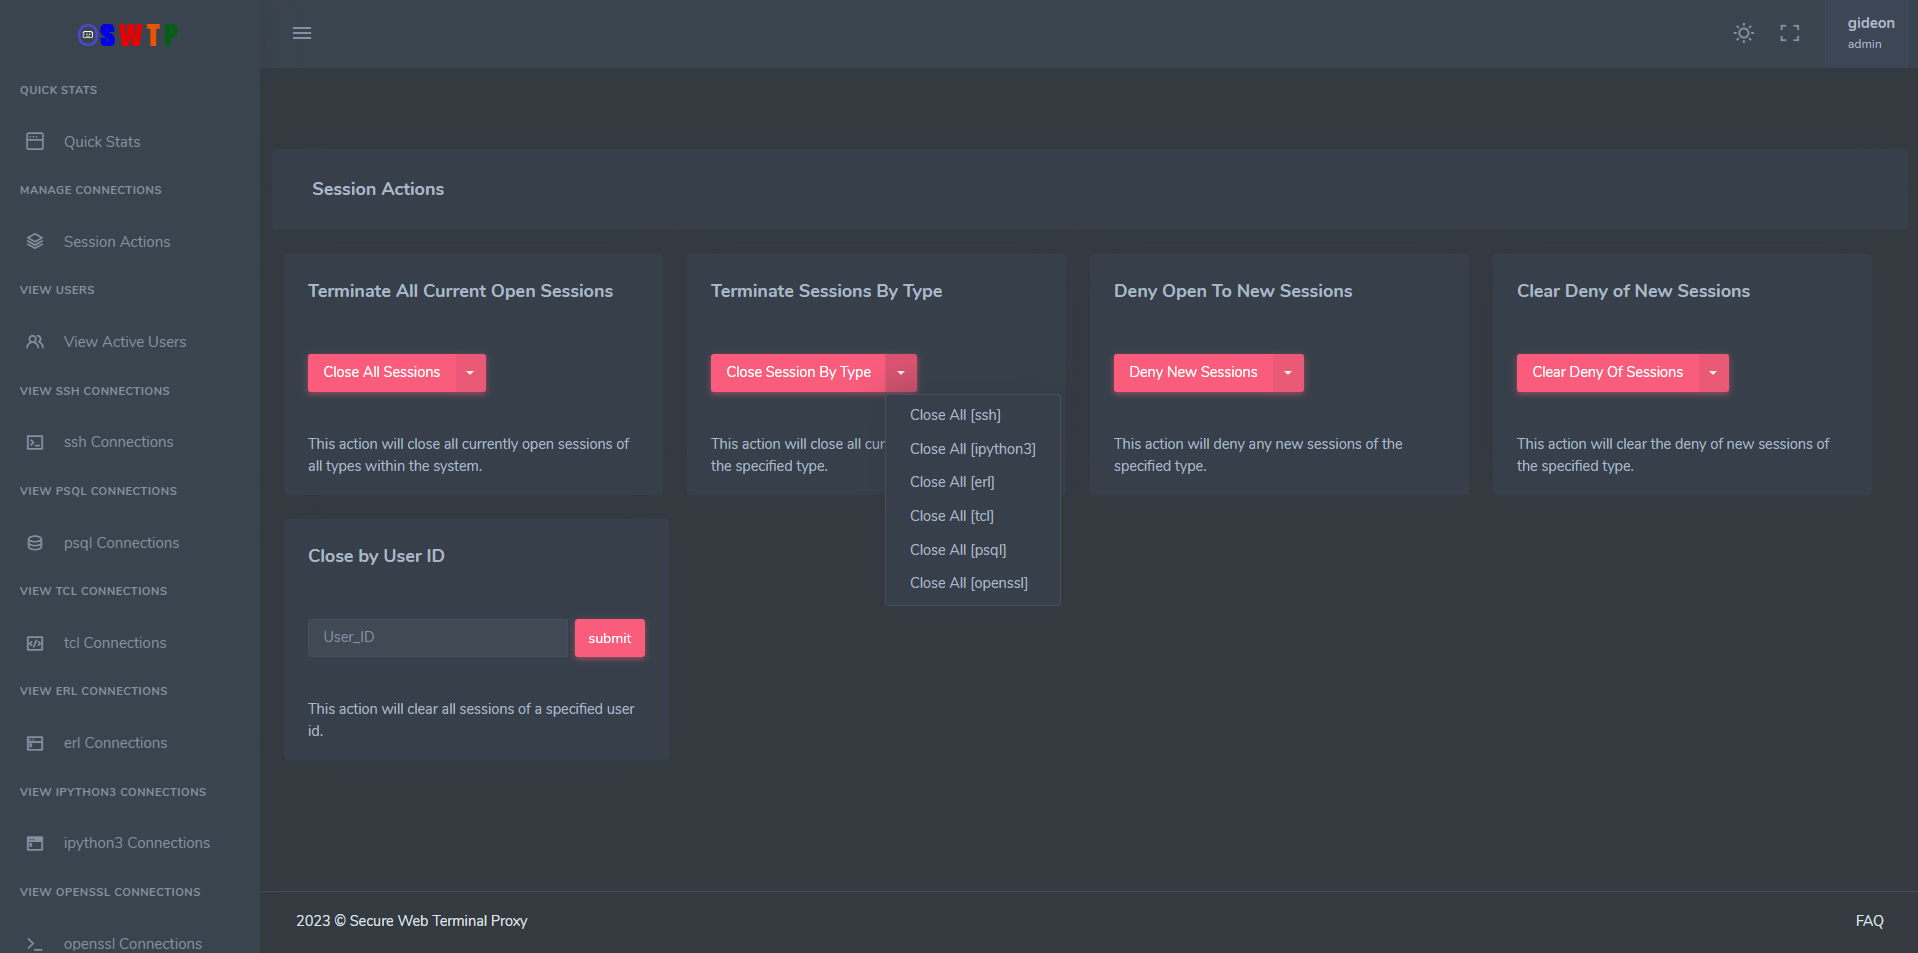Focus the User_ID input field

pos(437,638)
